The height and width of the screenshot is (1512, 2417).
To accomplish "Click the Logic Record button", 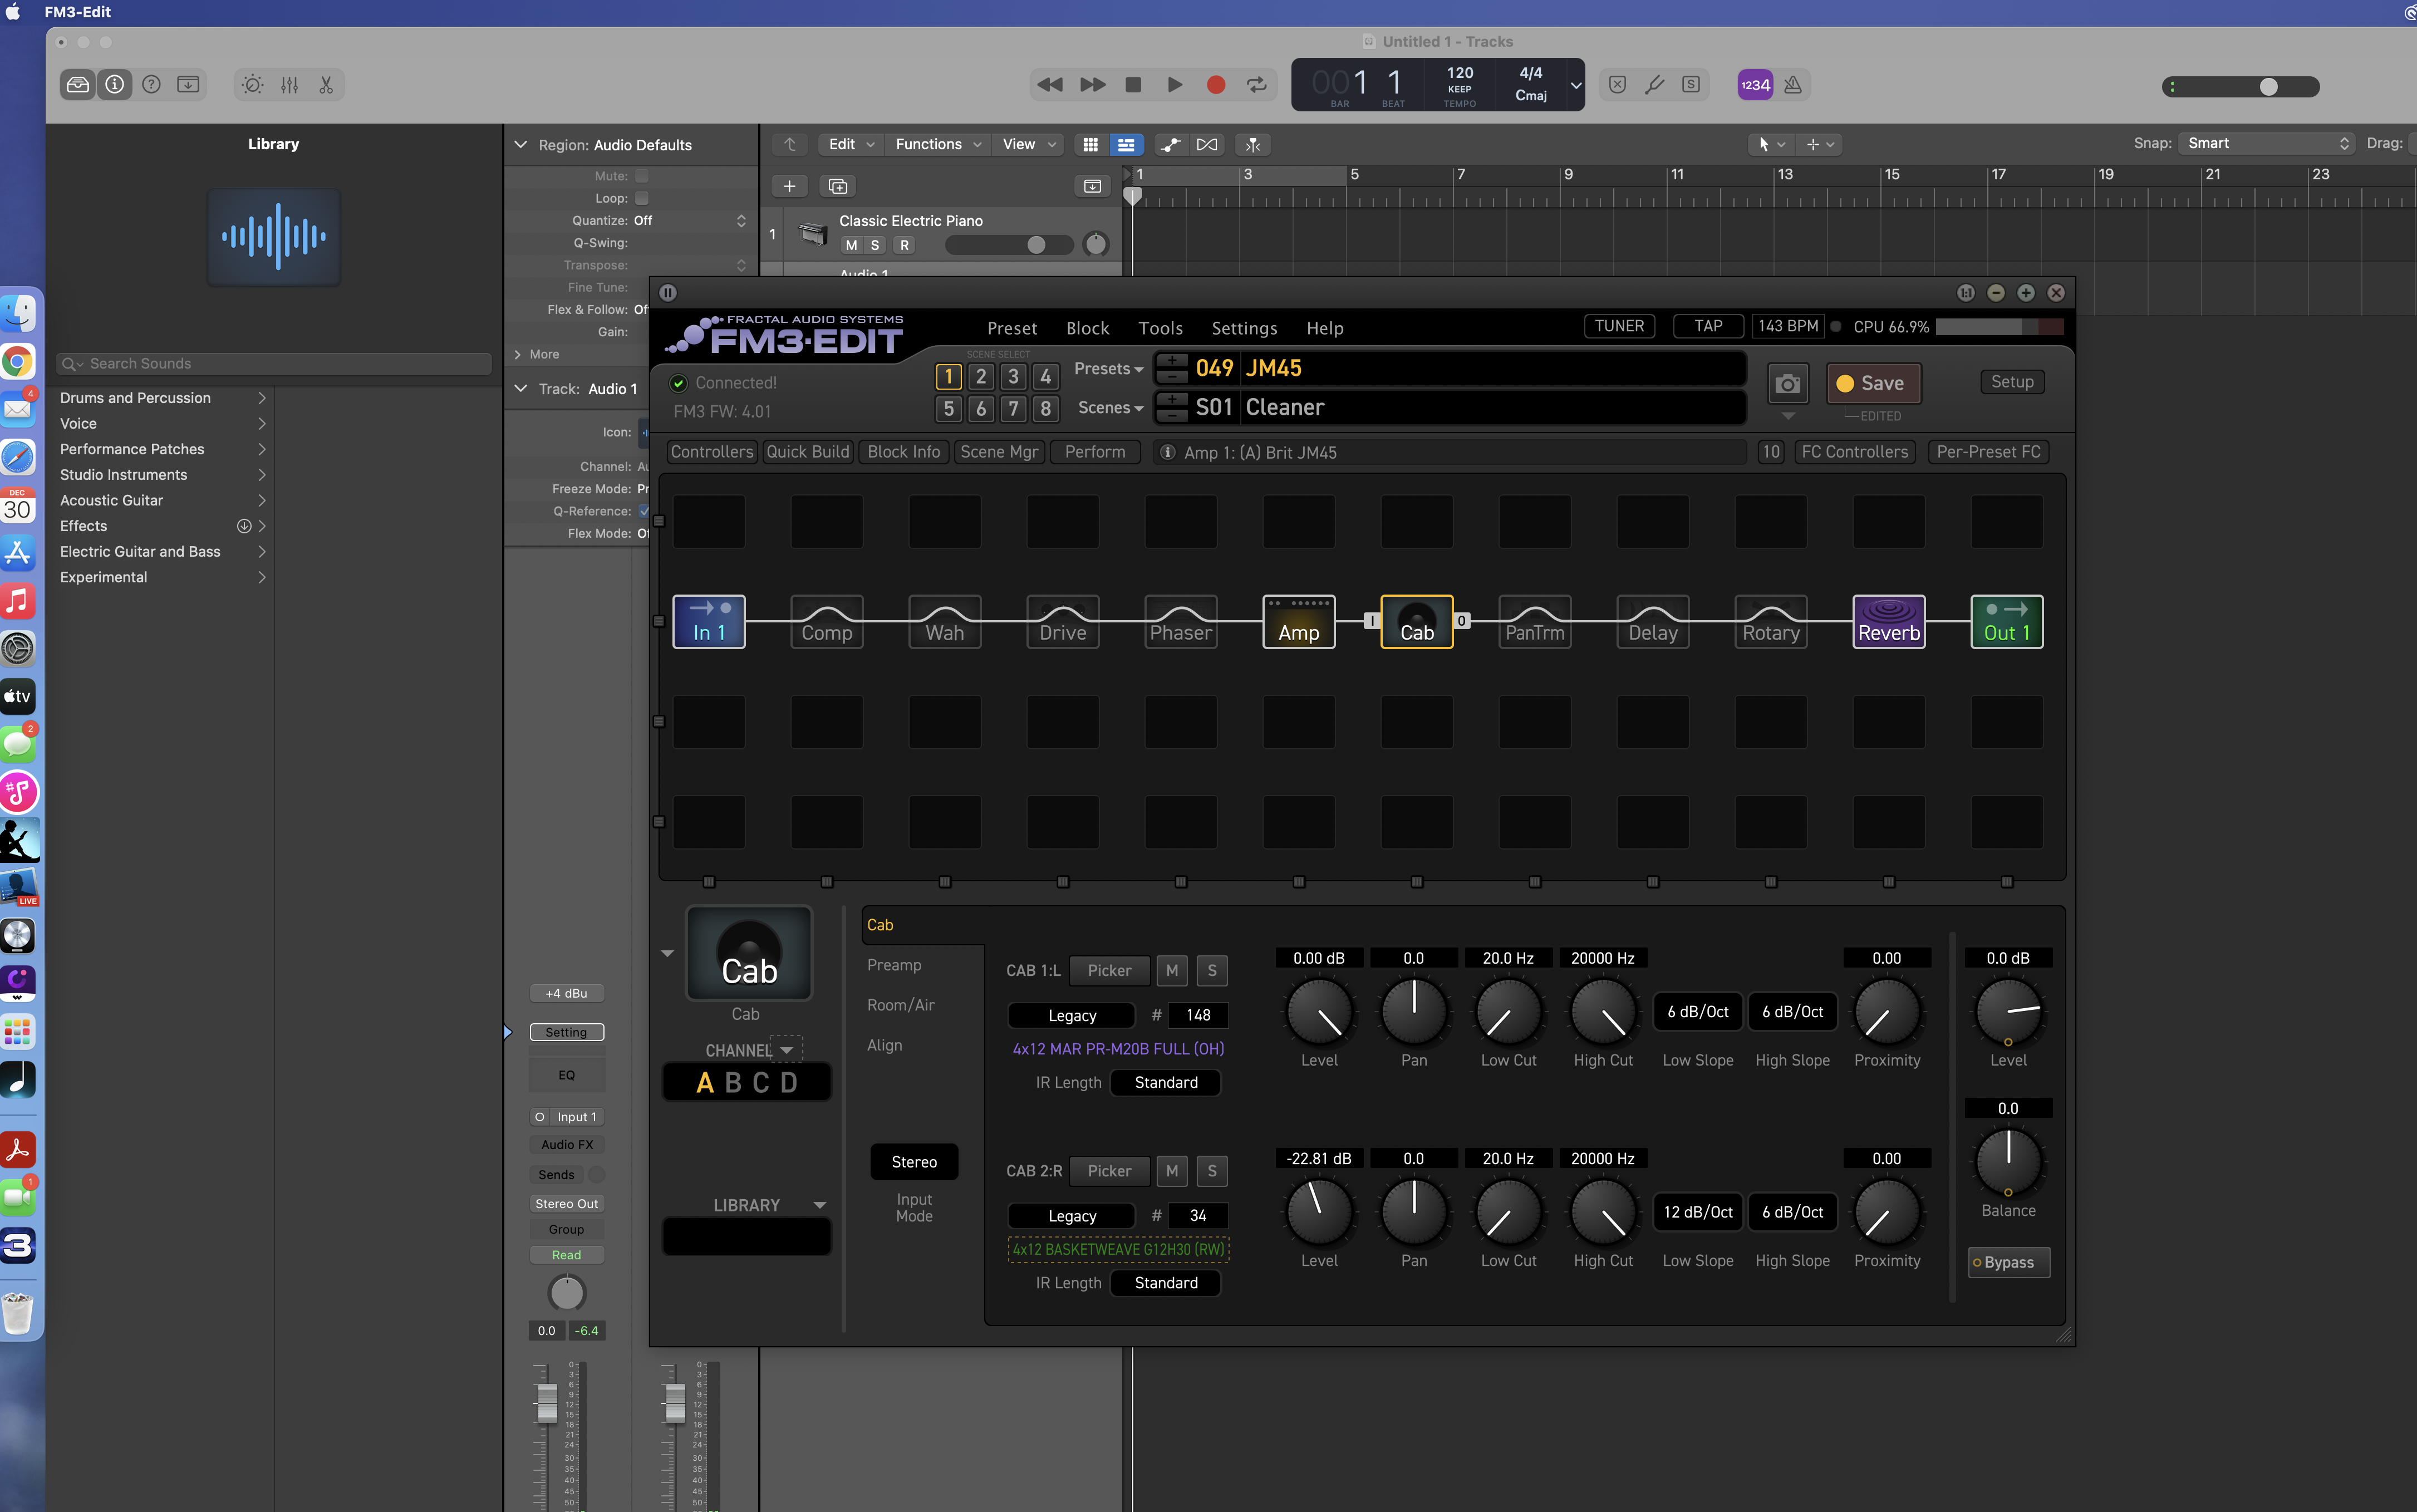I will coord(1216,85).
